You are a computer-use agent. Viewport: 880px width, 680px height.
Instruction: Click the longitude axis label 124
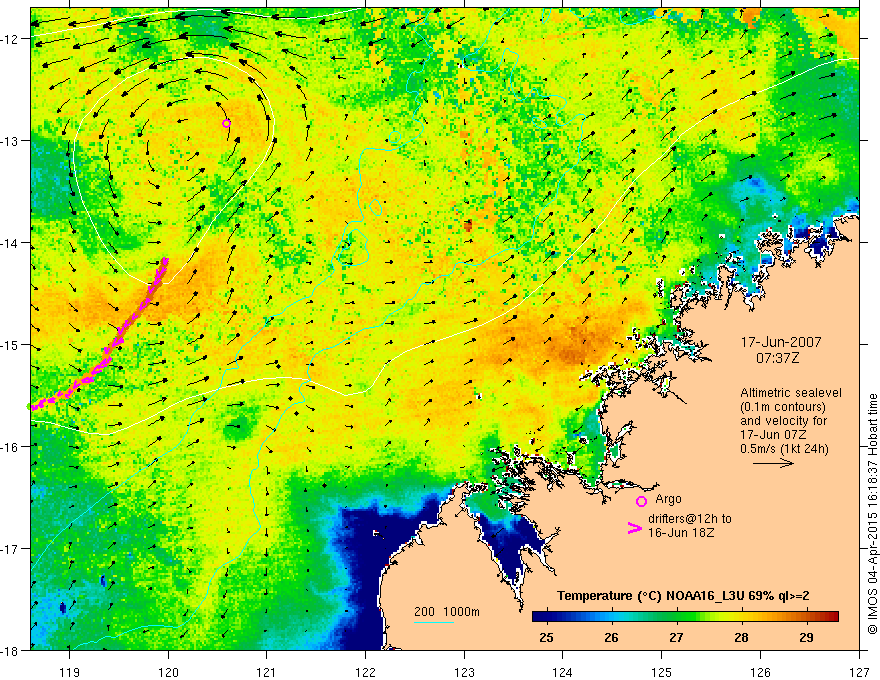[563, 672]
